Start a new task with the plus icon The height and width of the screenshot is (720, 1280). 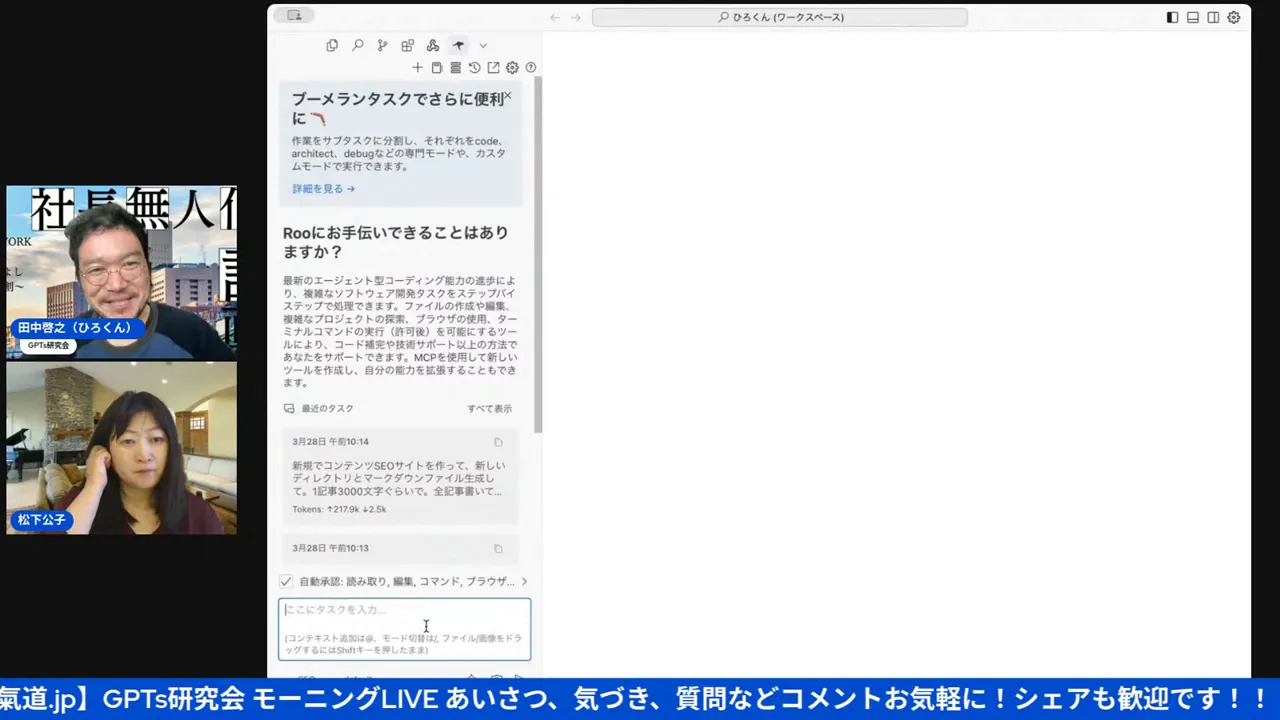click(417, 67)
